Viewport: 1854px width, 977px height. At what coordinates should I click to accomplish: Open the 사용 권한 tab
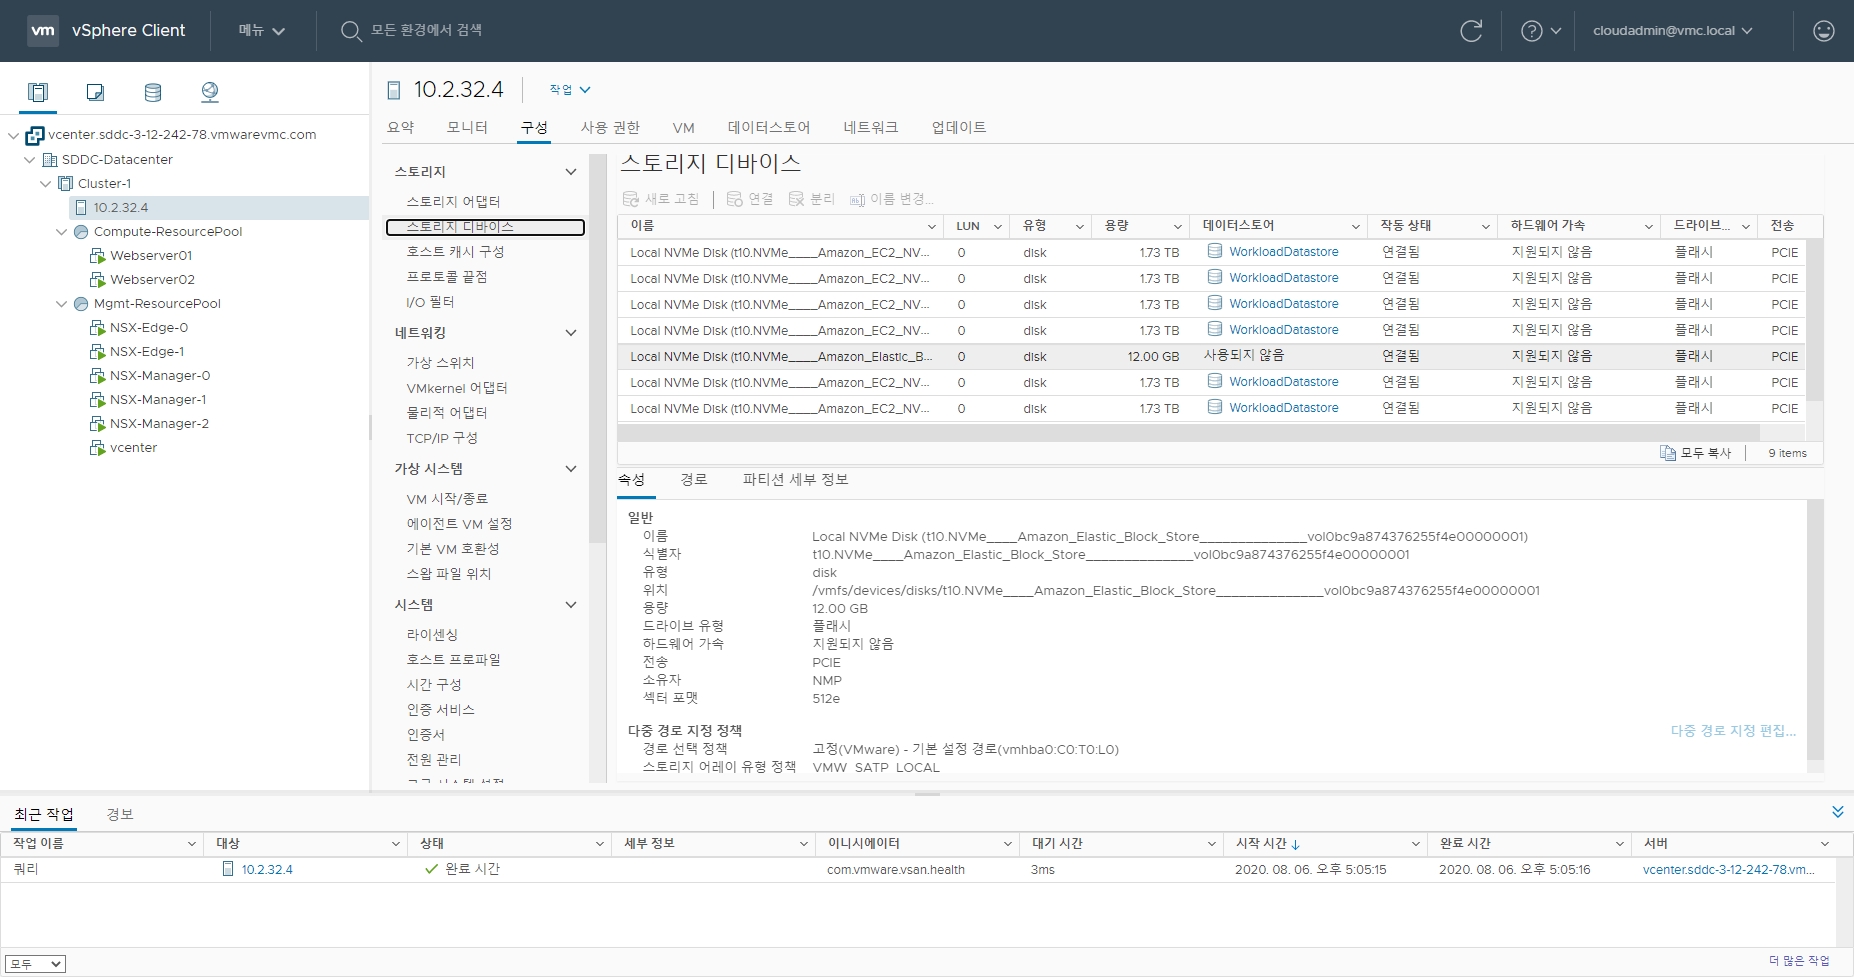coord(610,127)
